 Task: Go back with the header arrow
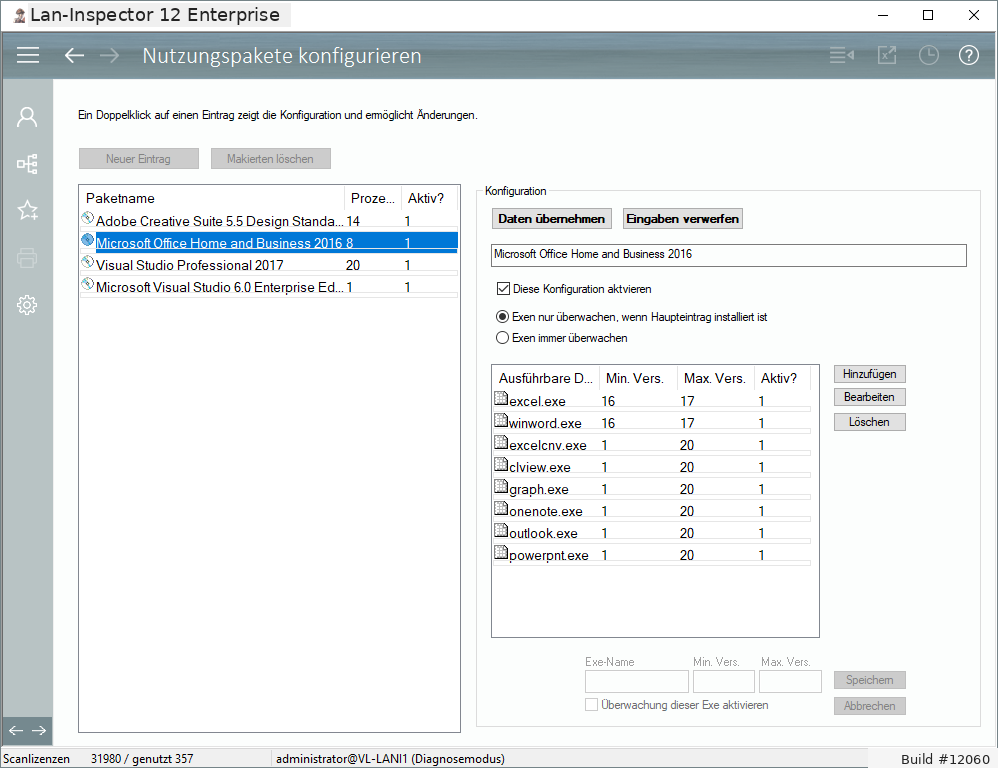tap(74, 55)
